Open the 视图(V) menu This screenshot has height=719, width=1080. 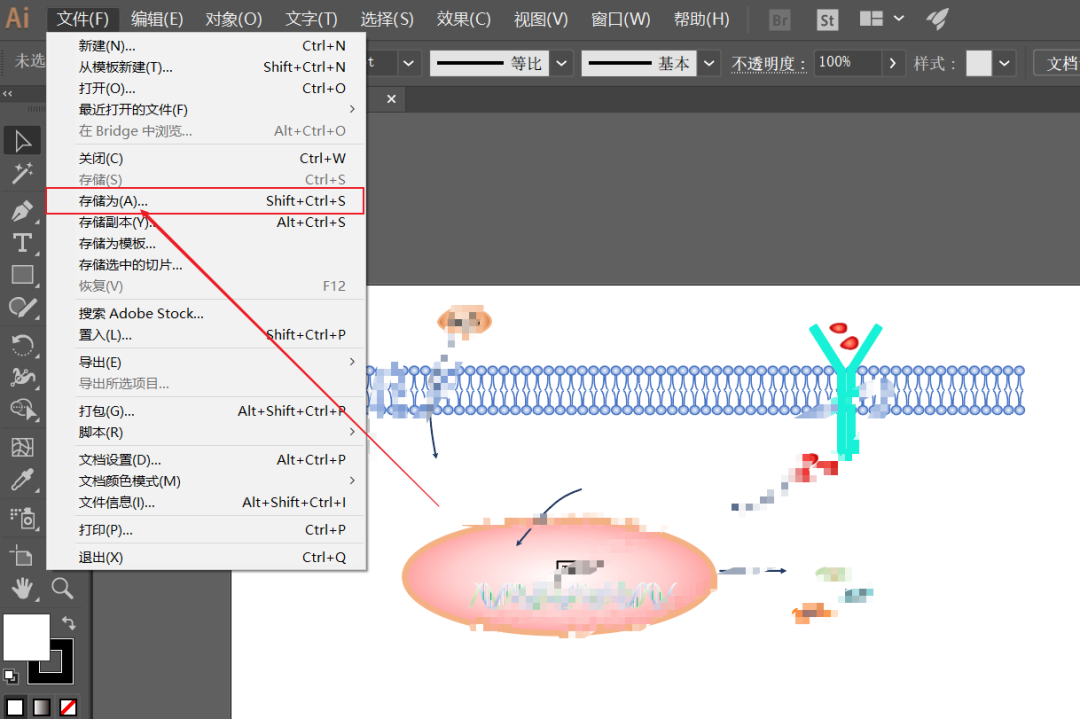click(541, 19)
